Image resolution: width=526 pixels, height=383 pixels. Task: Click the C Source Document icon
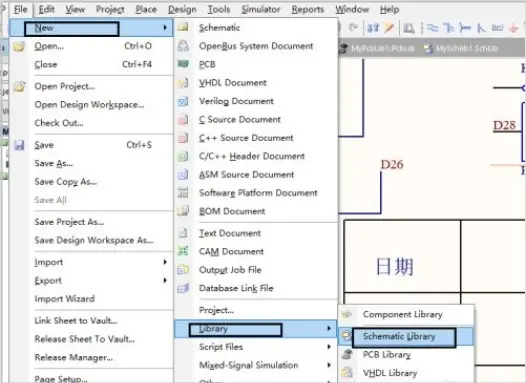pos(183,119)
